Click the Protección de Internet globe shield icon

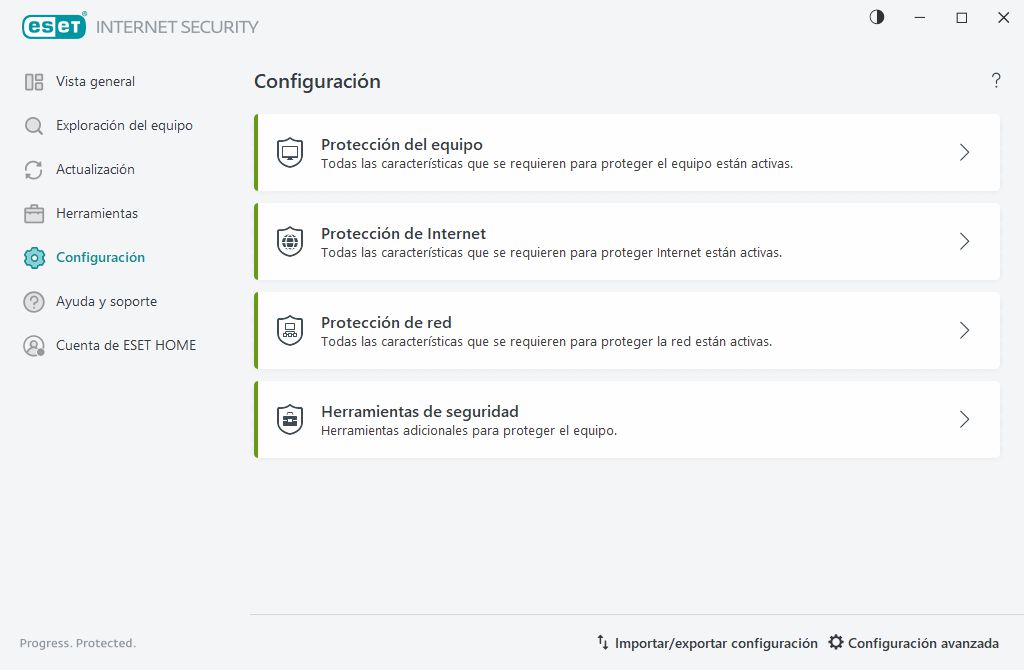(x=290, y=240)
